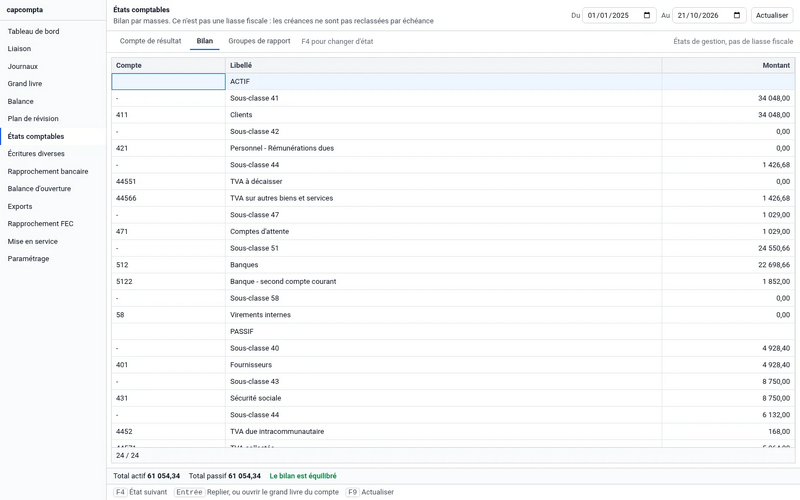Open Paramétrage settings

point(53,259)
